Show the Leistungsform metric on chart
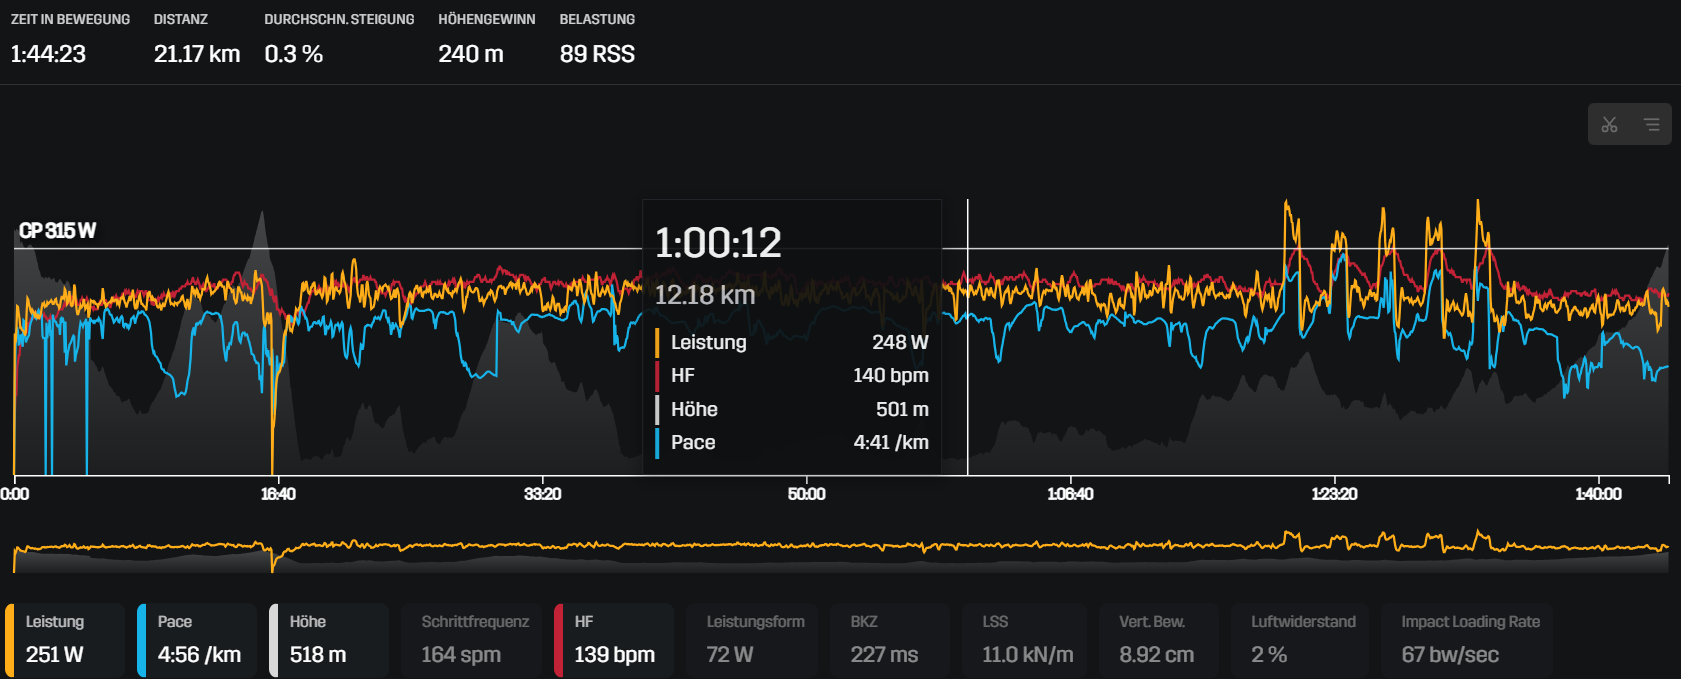Viewport: 1681px width, 679px height. (x=757, y=639)
